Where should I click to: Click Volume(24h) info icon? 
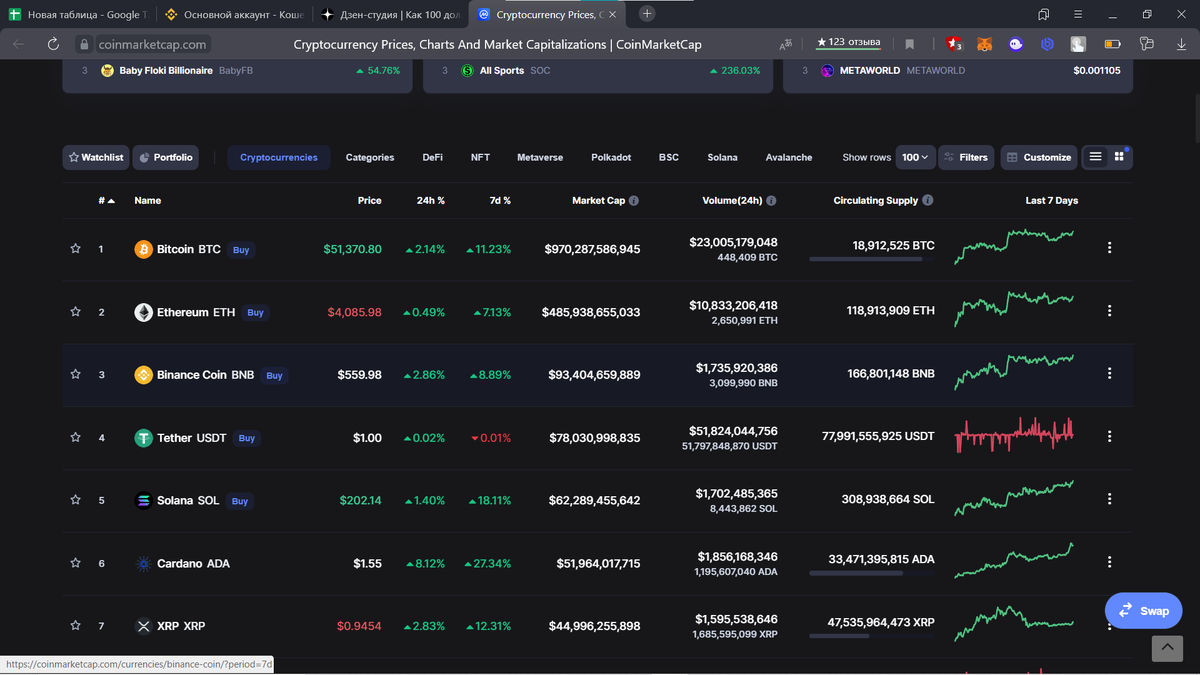[771, 201]
